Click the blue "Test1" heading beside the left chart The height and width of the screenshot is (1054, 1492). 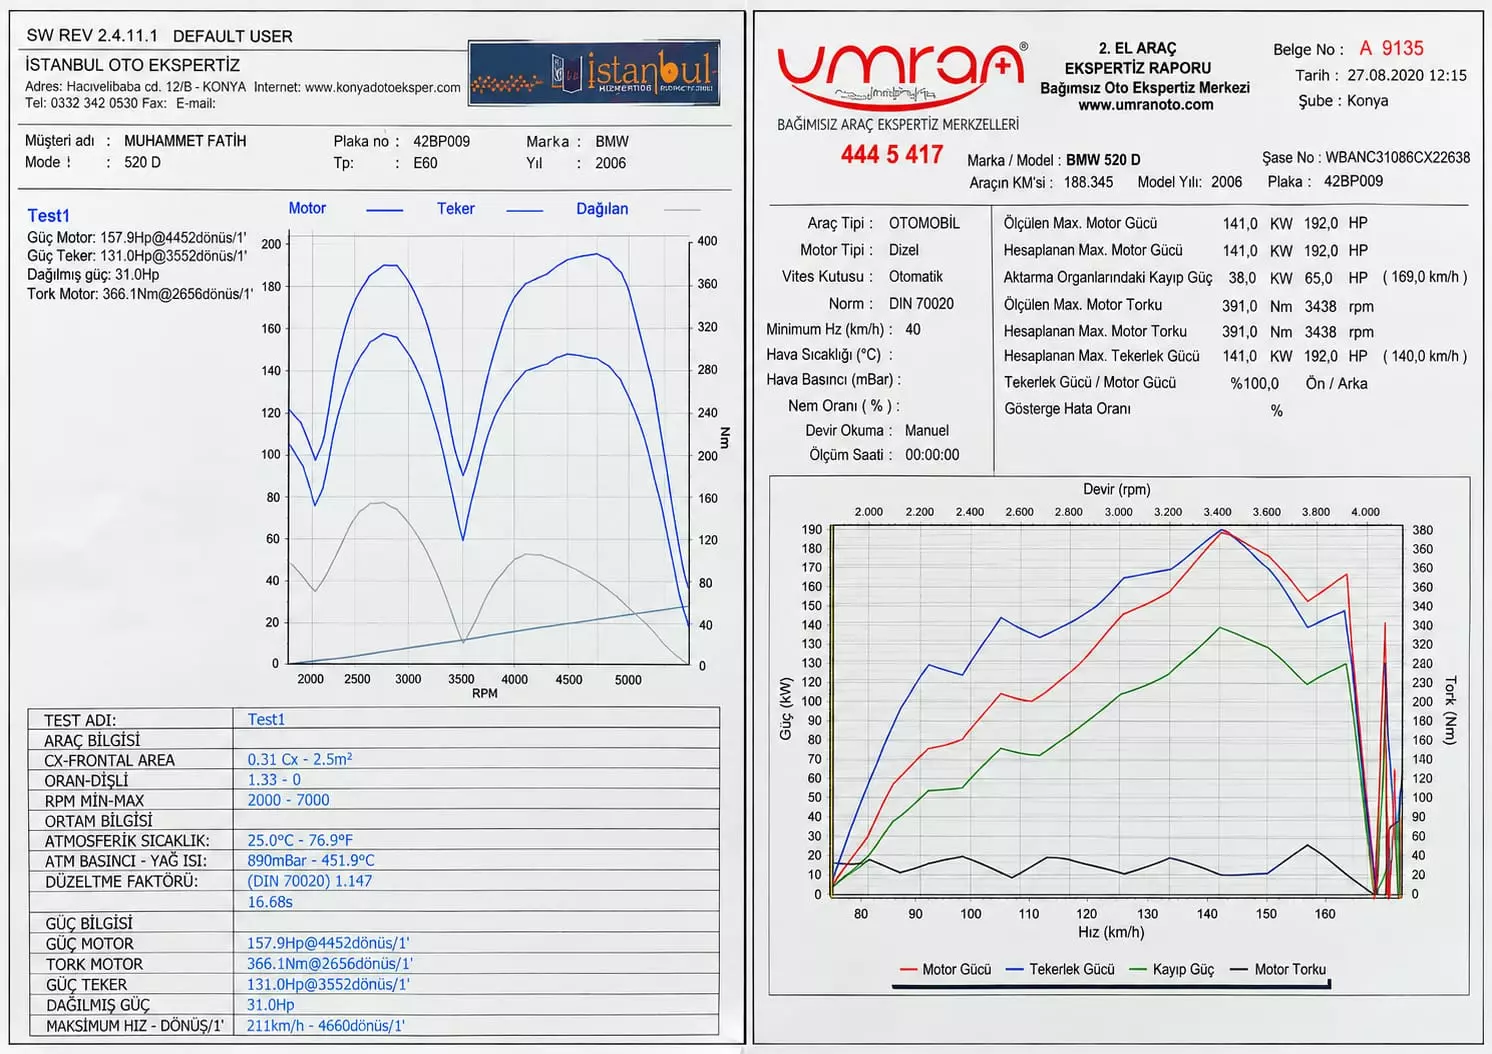(49, 216)
